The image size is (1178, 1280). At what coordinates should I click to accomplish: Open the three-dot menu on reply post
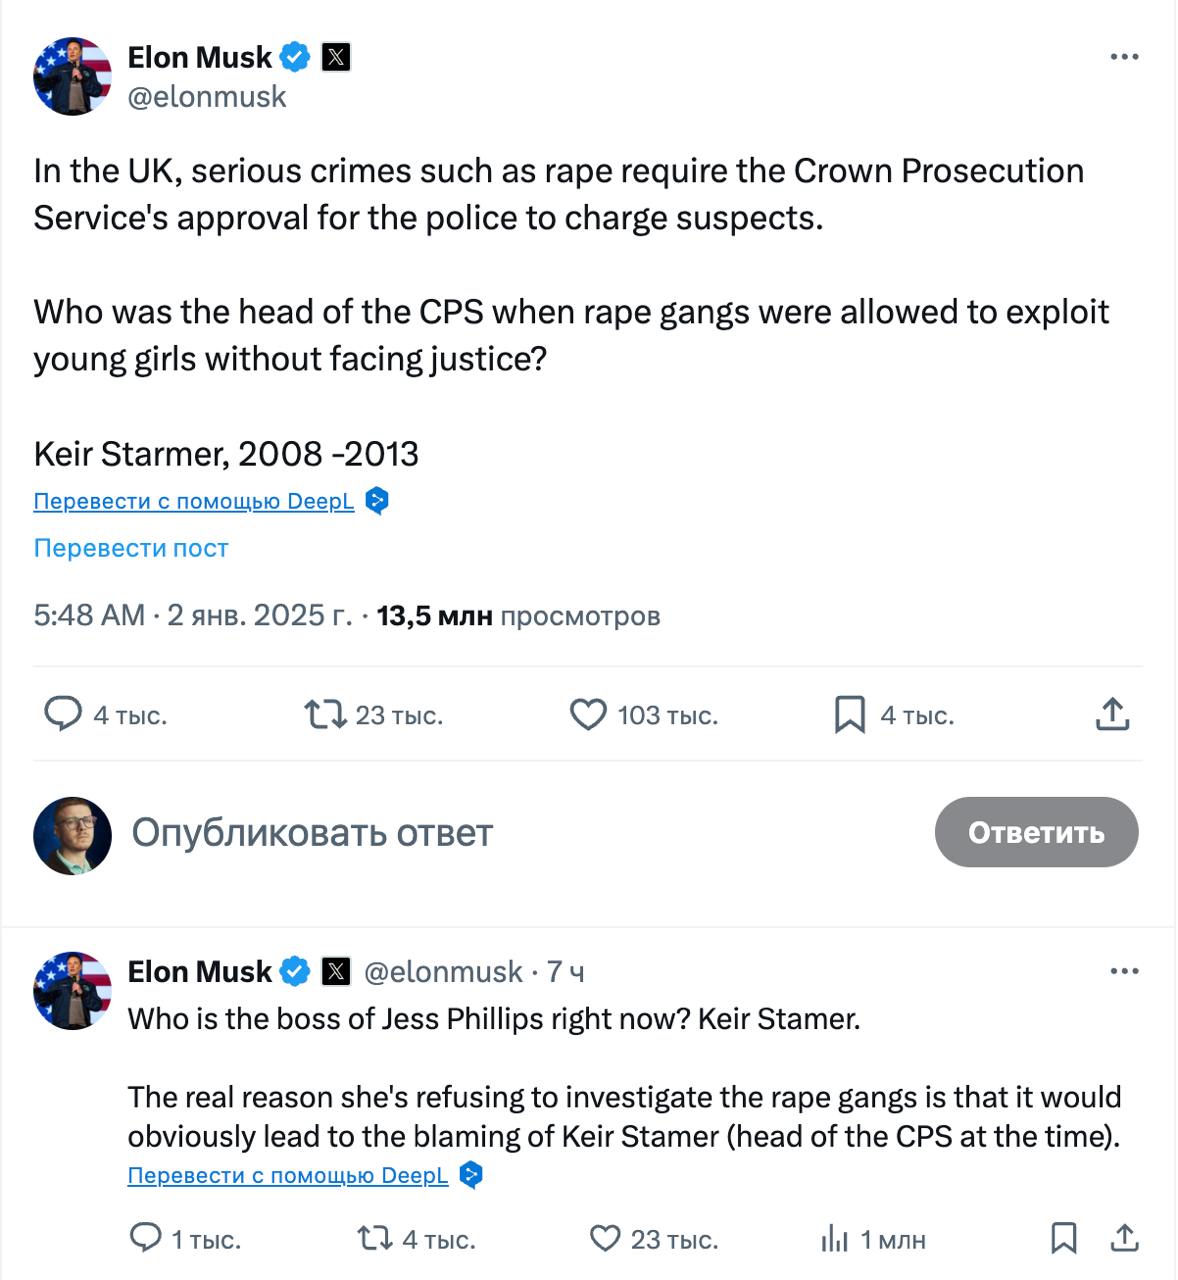coord(1124,971)
